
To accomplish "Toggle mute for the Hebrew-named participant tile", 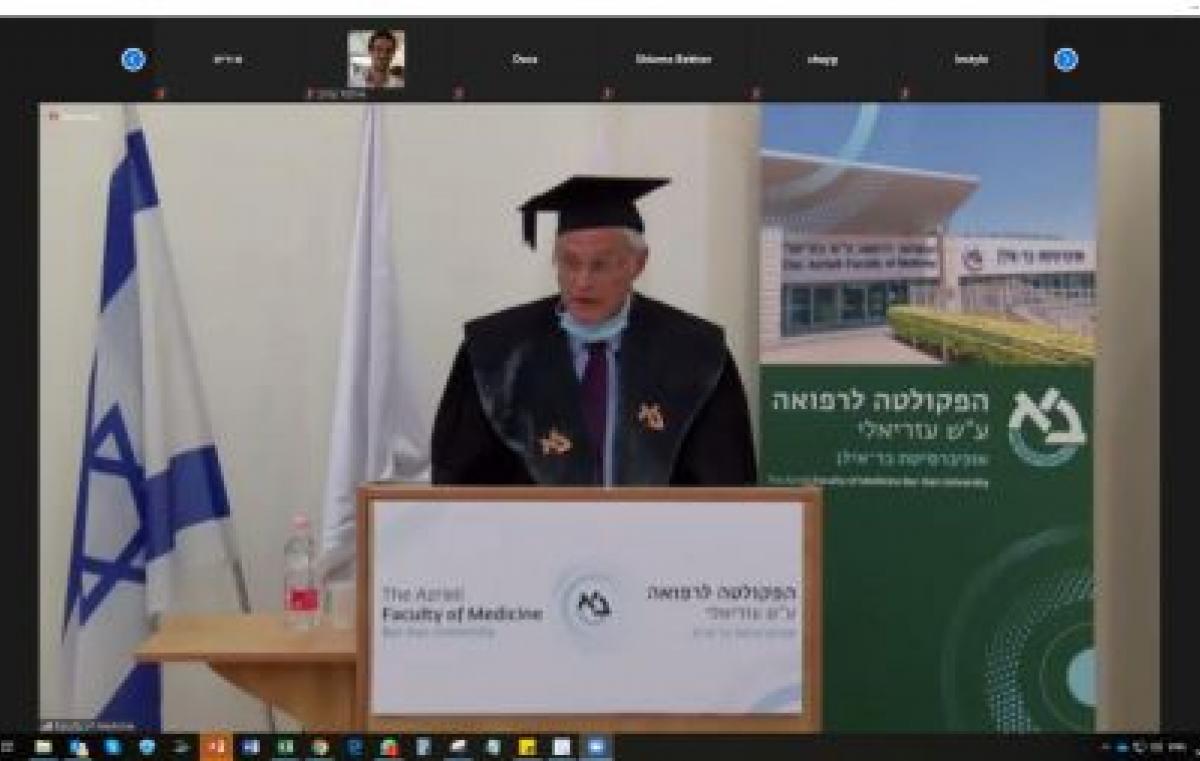I will (158, 90).
